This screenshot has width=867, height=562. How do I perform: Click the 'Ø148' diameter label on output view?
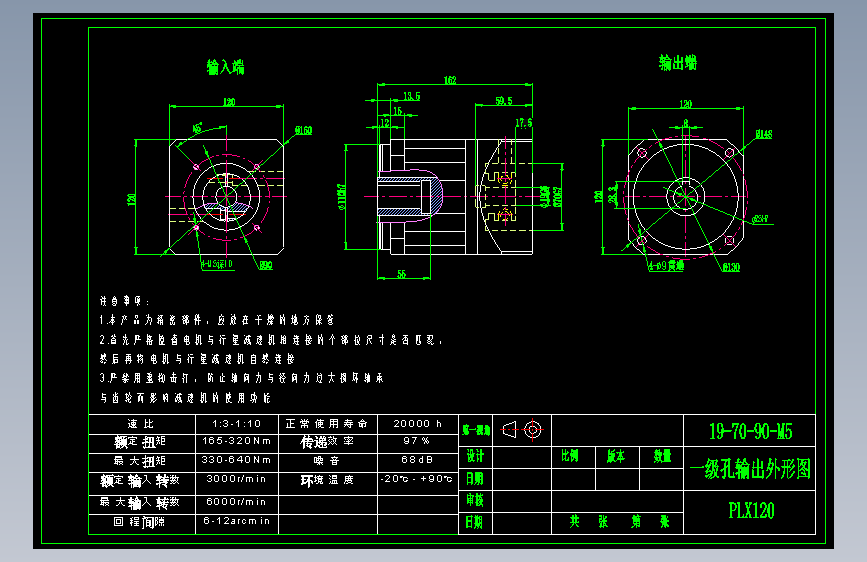pyautogui.click(x=764, y=134)
